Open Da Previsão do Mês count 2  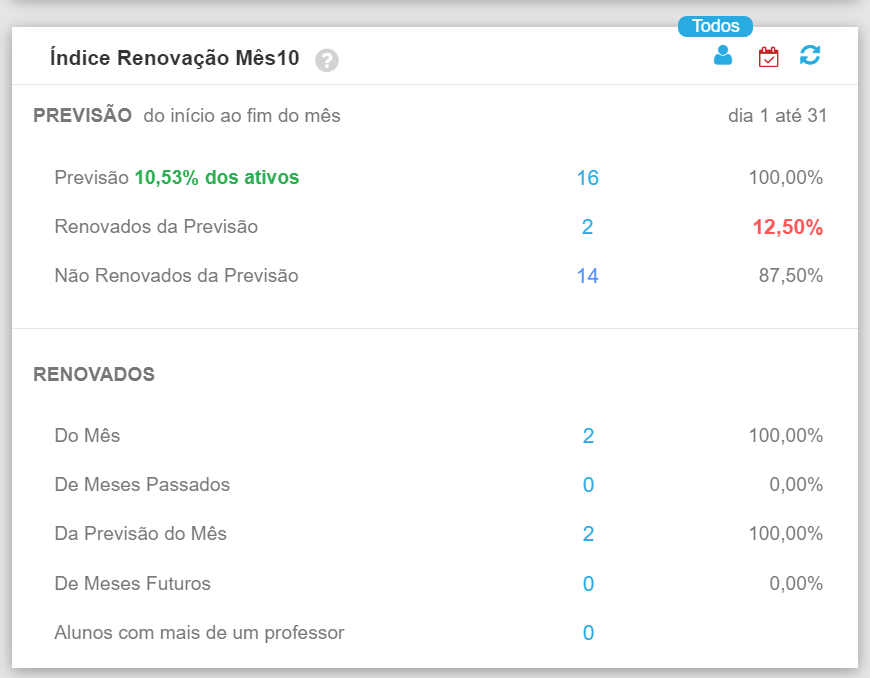coord(588,534)
